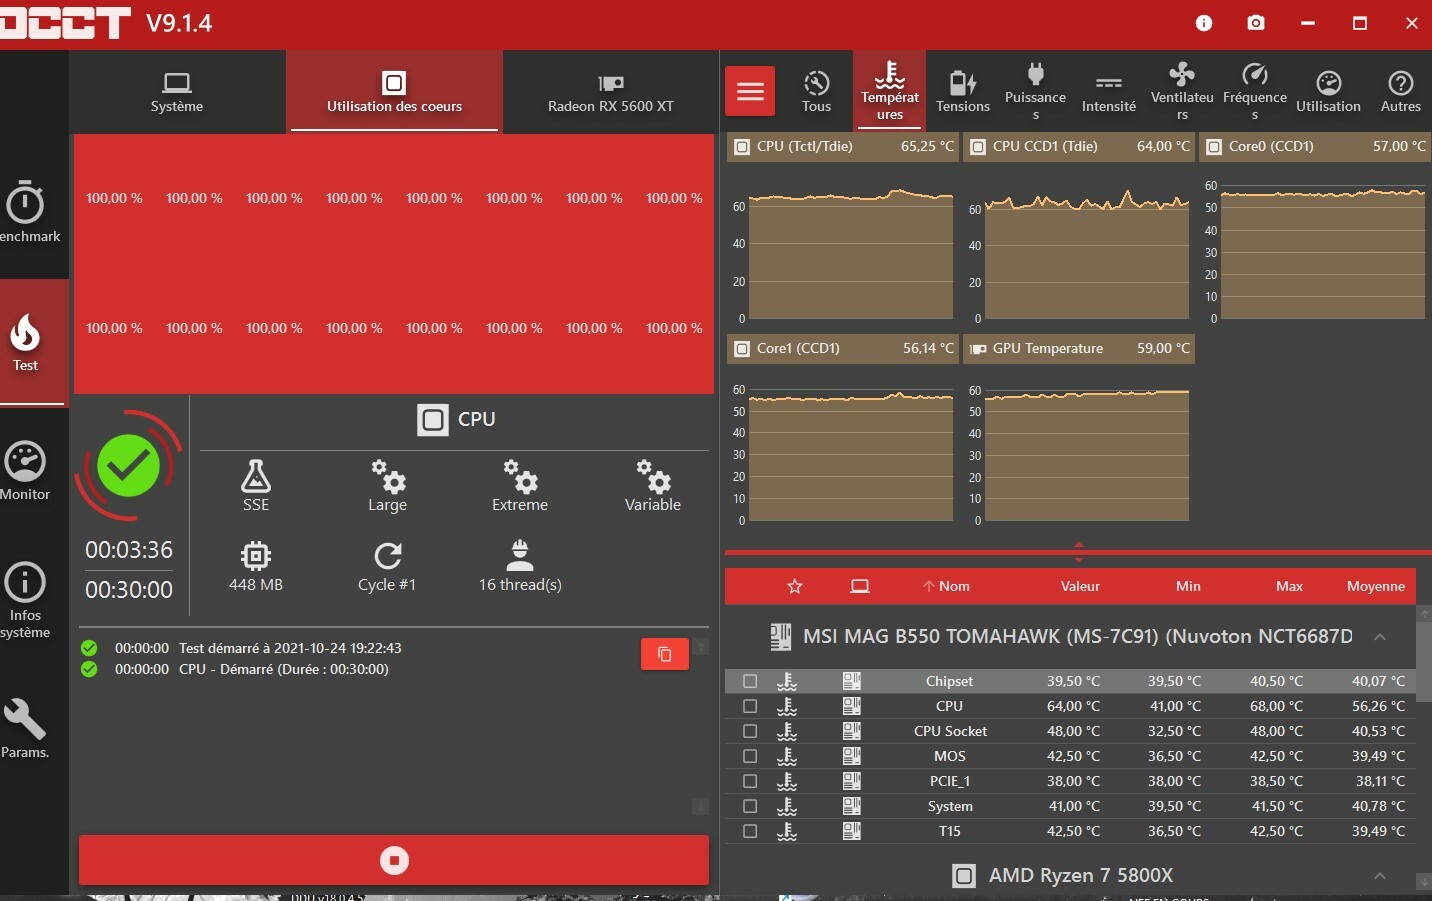
Task: Click the motherboard icon next to MSI MAG B550
Action: (781, 637)
